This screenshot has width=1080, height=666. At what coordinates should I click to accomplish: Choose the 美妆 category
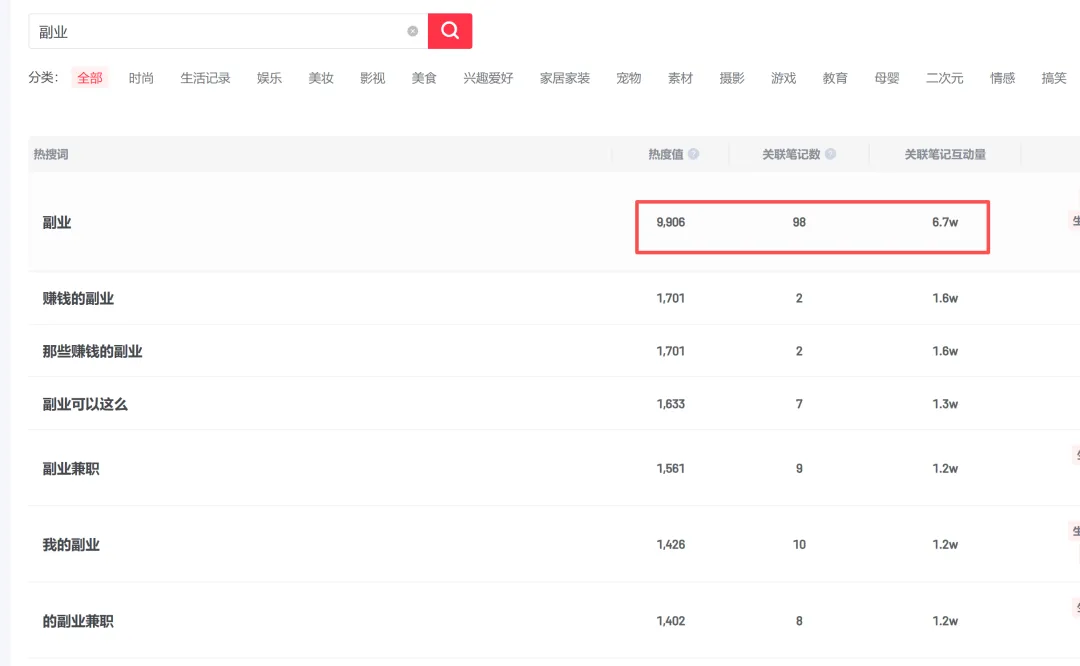[321, 78]
